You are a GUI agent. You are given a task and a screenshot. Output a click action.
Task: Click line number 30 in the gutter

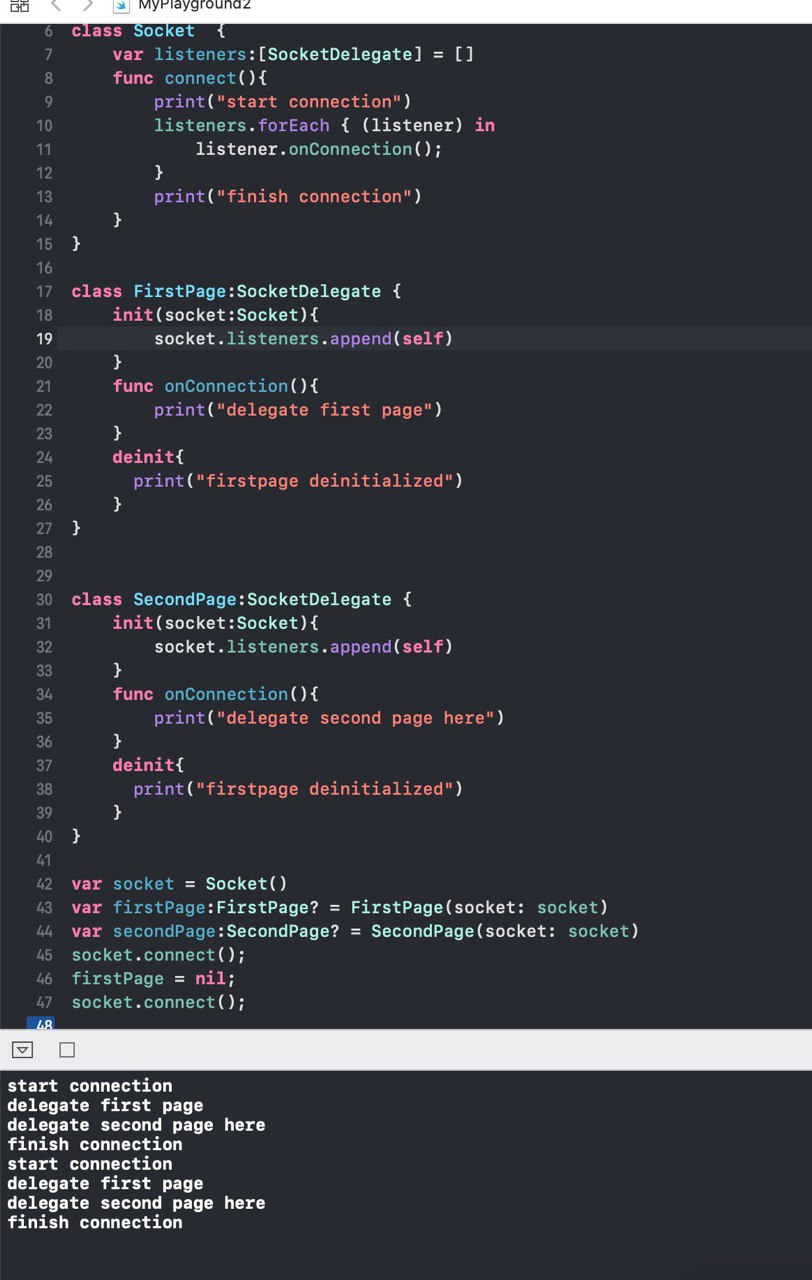click(x=43, y=600)
